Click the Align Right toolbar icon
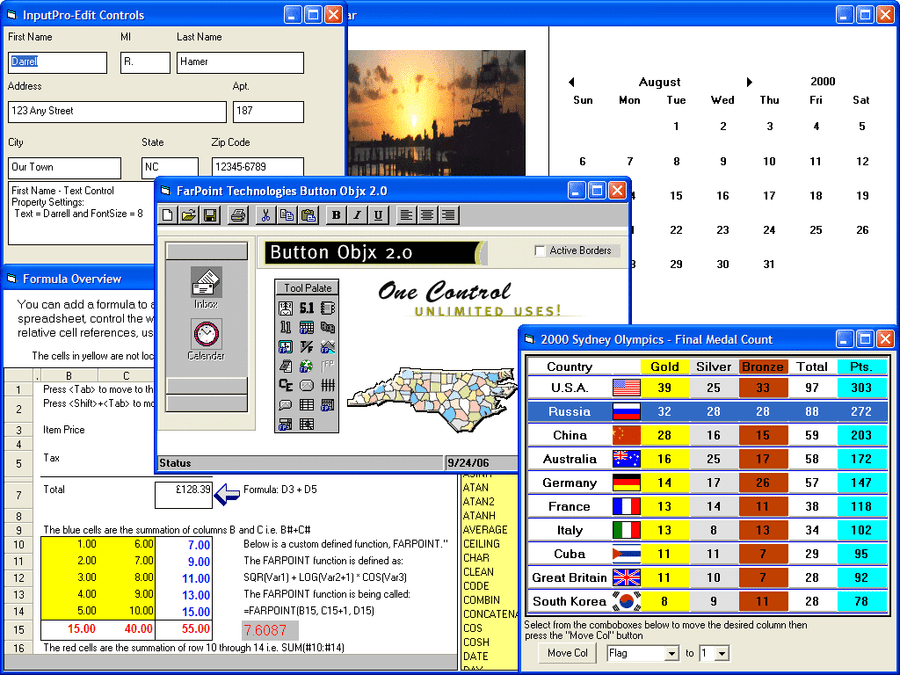Image resolution: width=900 pixels, height=675 pixels. coord(448,215)
